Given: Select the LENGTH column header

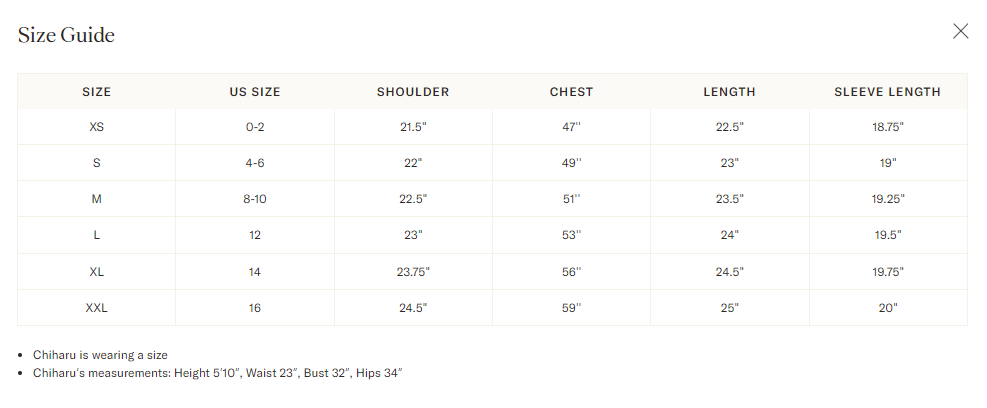Looking at the screenshot, I should (x=729, y=92).
